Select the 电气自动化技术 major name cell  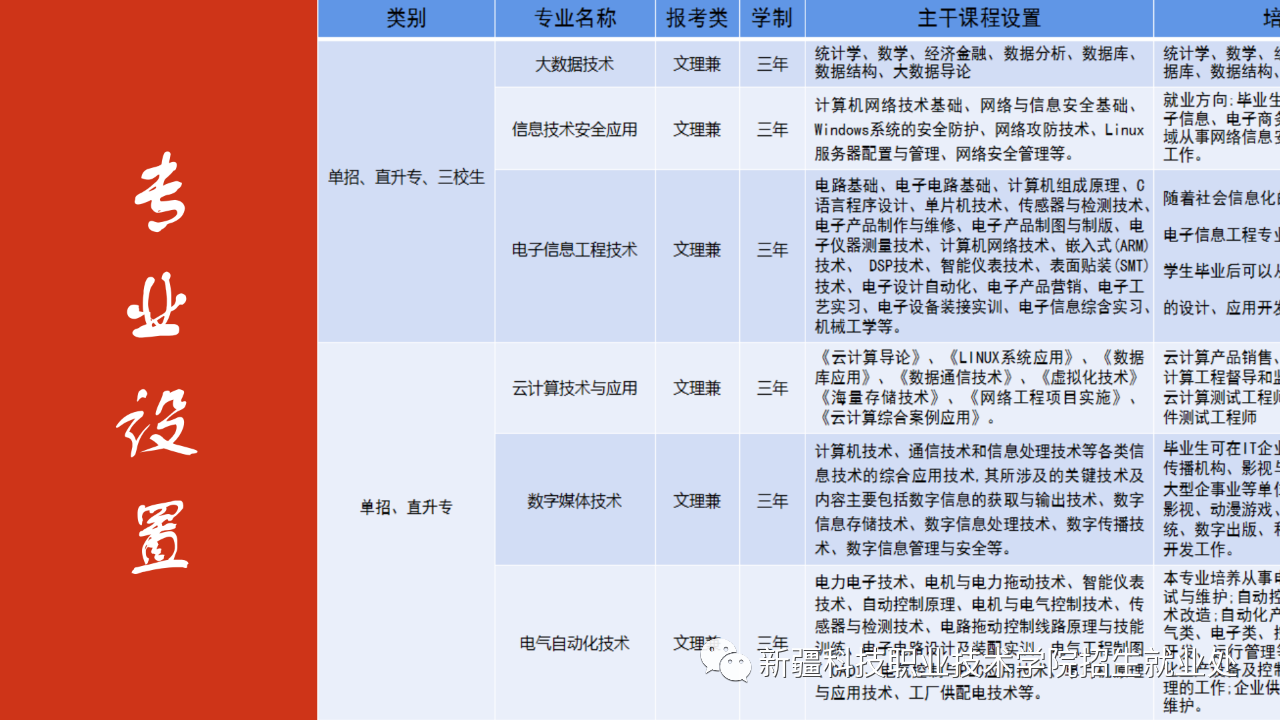[575, 643]
